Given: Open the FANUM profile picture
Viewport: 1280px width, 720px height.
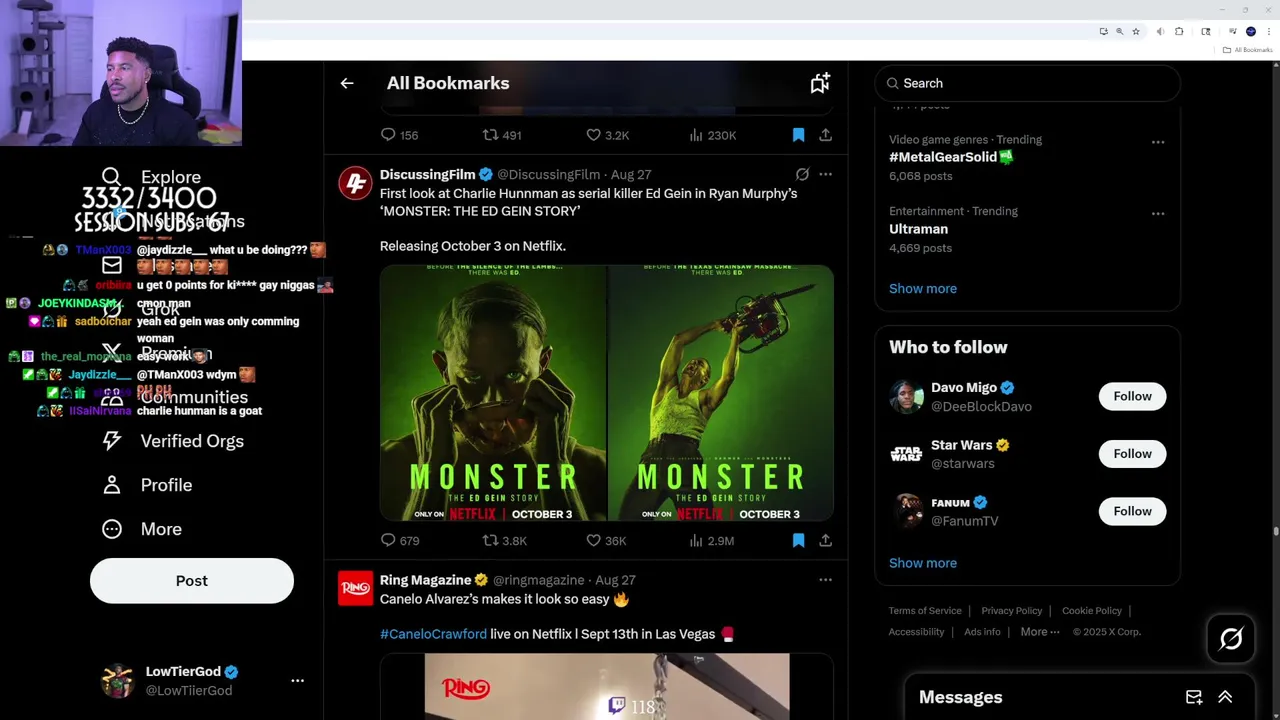Looking at the screenshot, I should point(906,511).
